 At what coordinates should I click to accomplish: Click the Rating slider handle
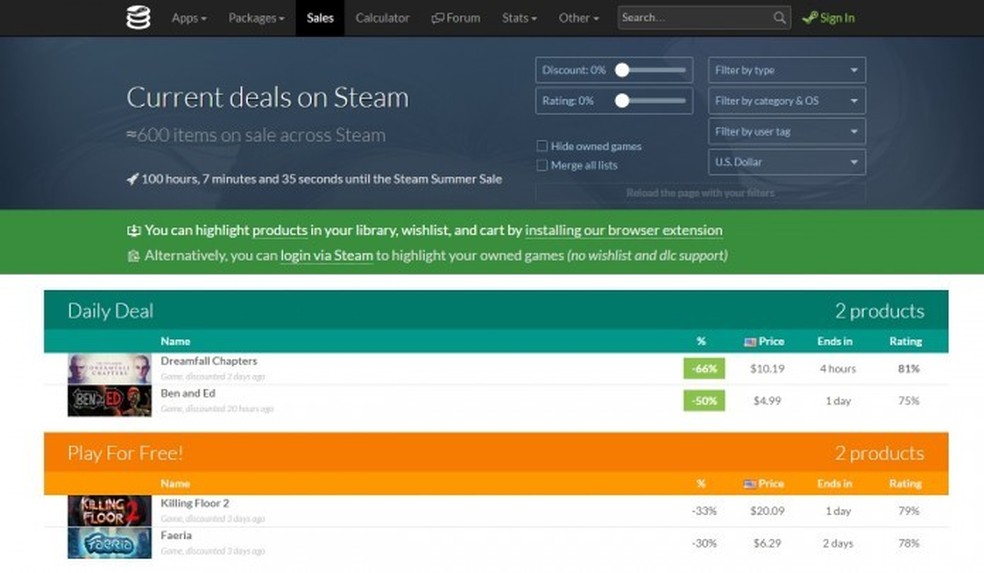point(622,100)
